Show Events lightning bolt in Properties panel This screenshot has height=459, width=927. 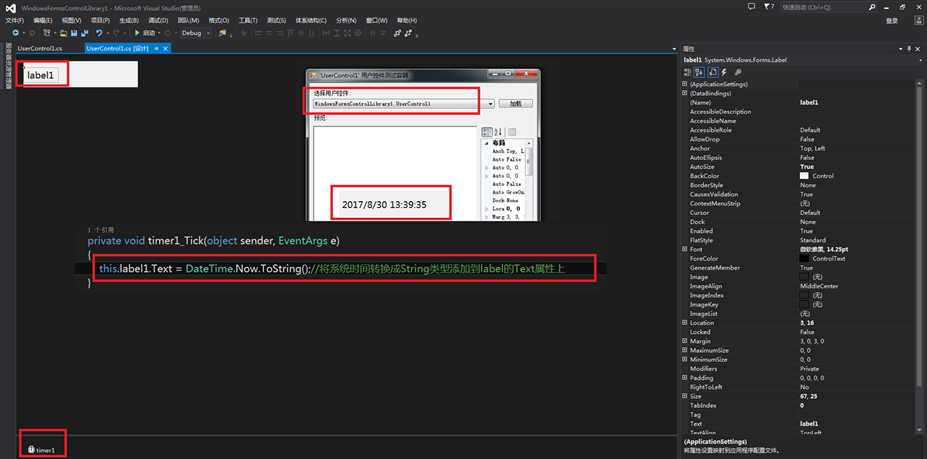point(724,72)
